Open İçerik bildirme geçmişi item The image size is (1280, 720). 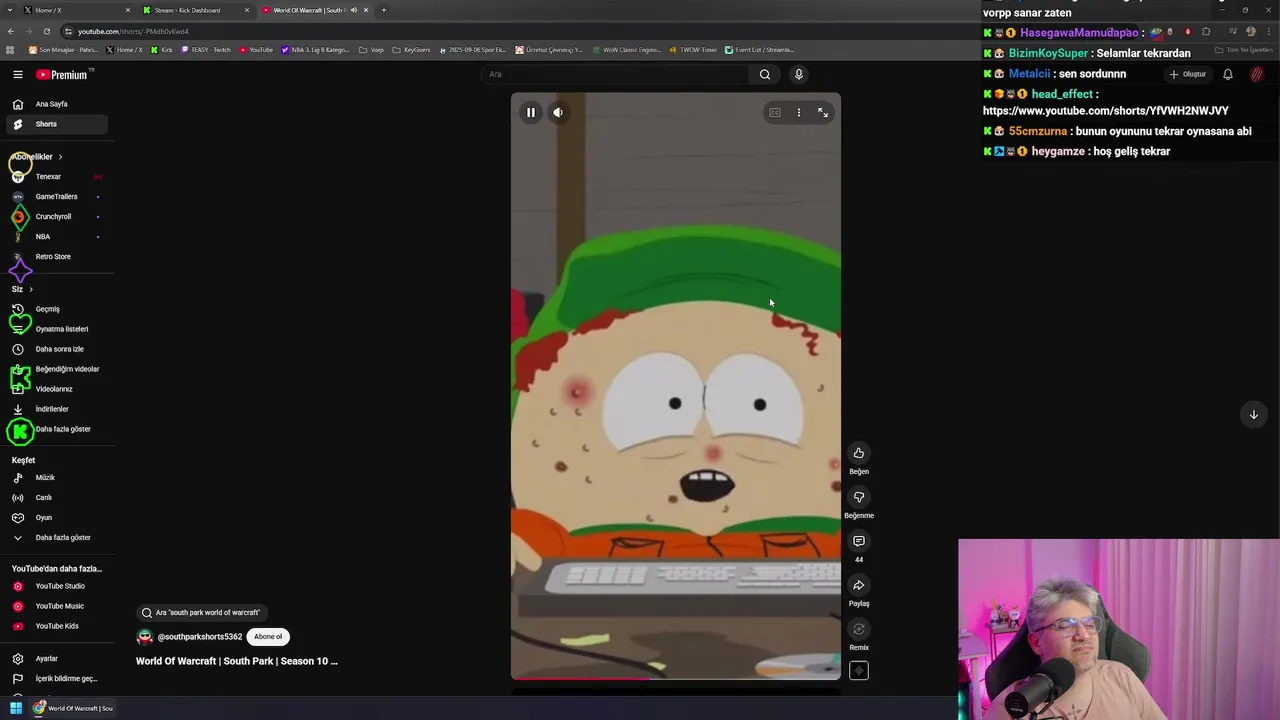56,679
